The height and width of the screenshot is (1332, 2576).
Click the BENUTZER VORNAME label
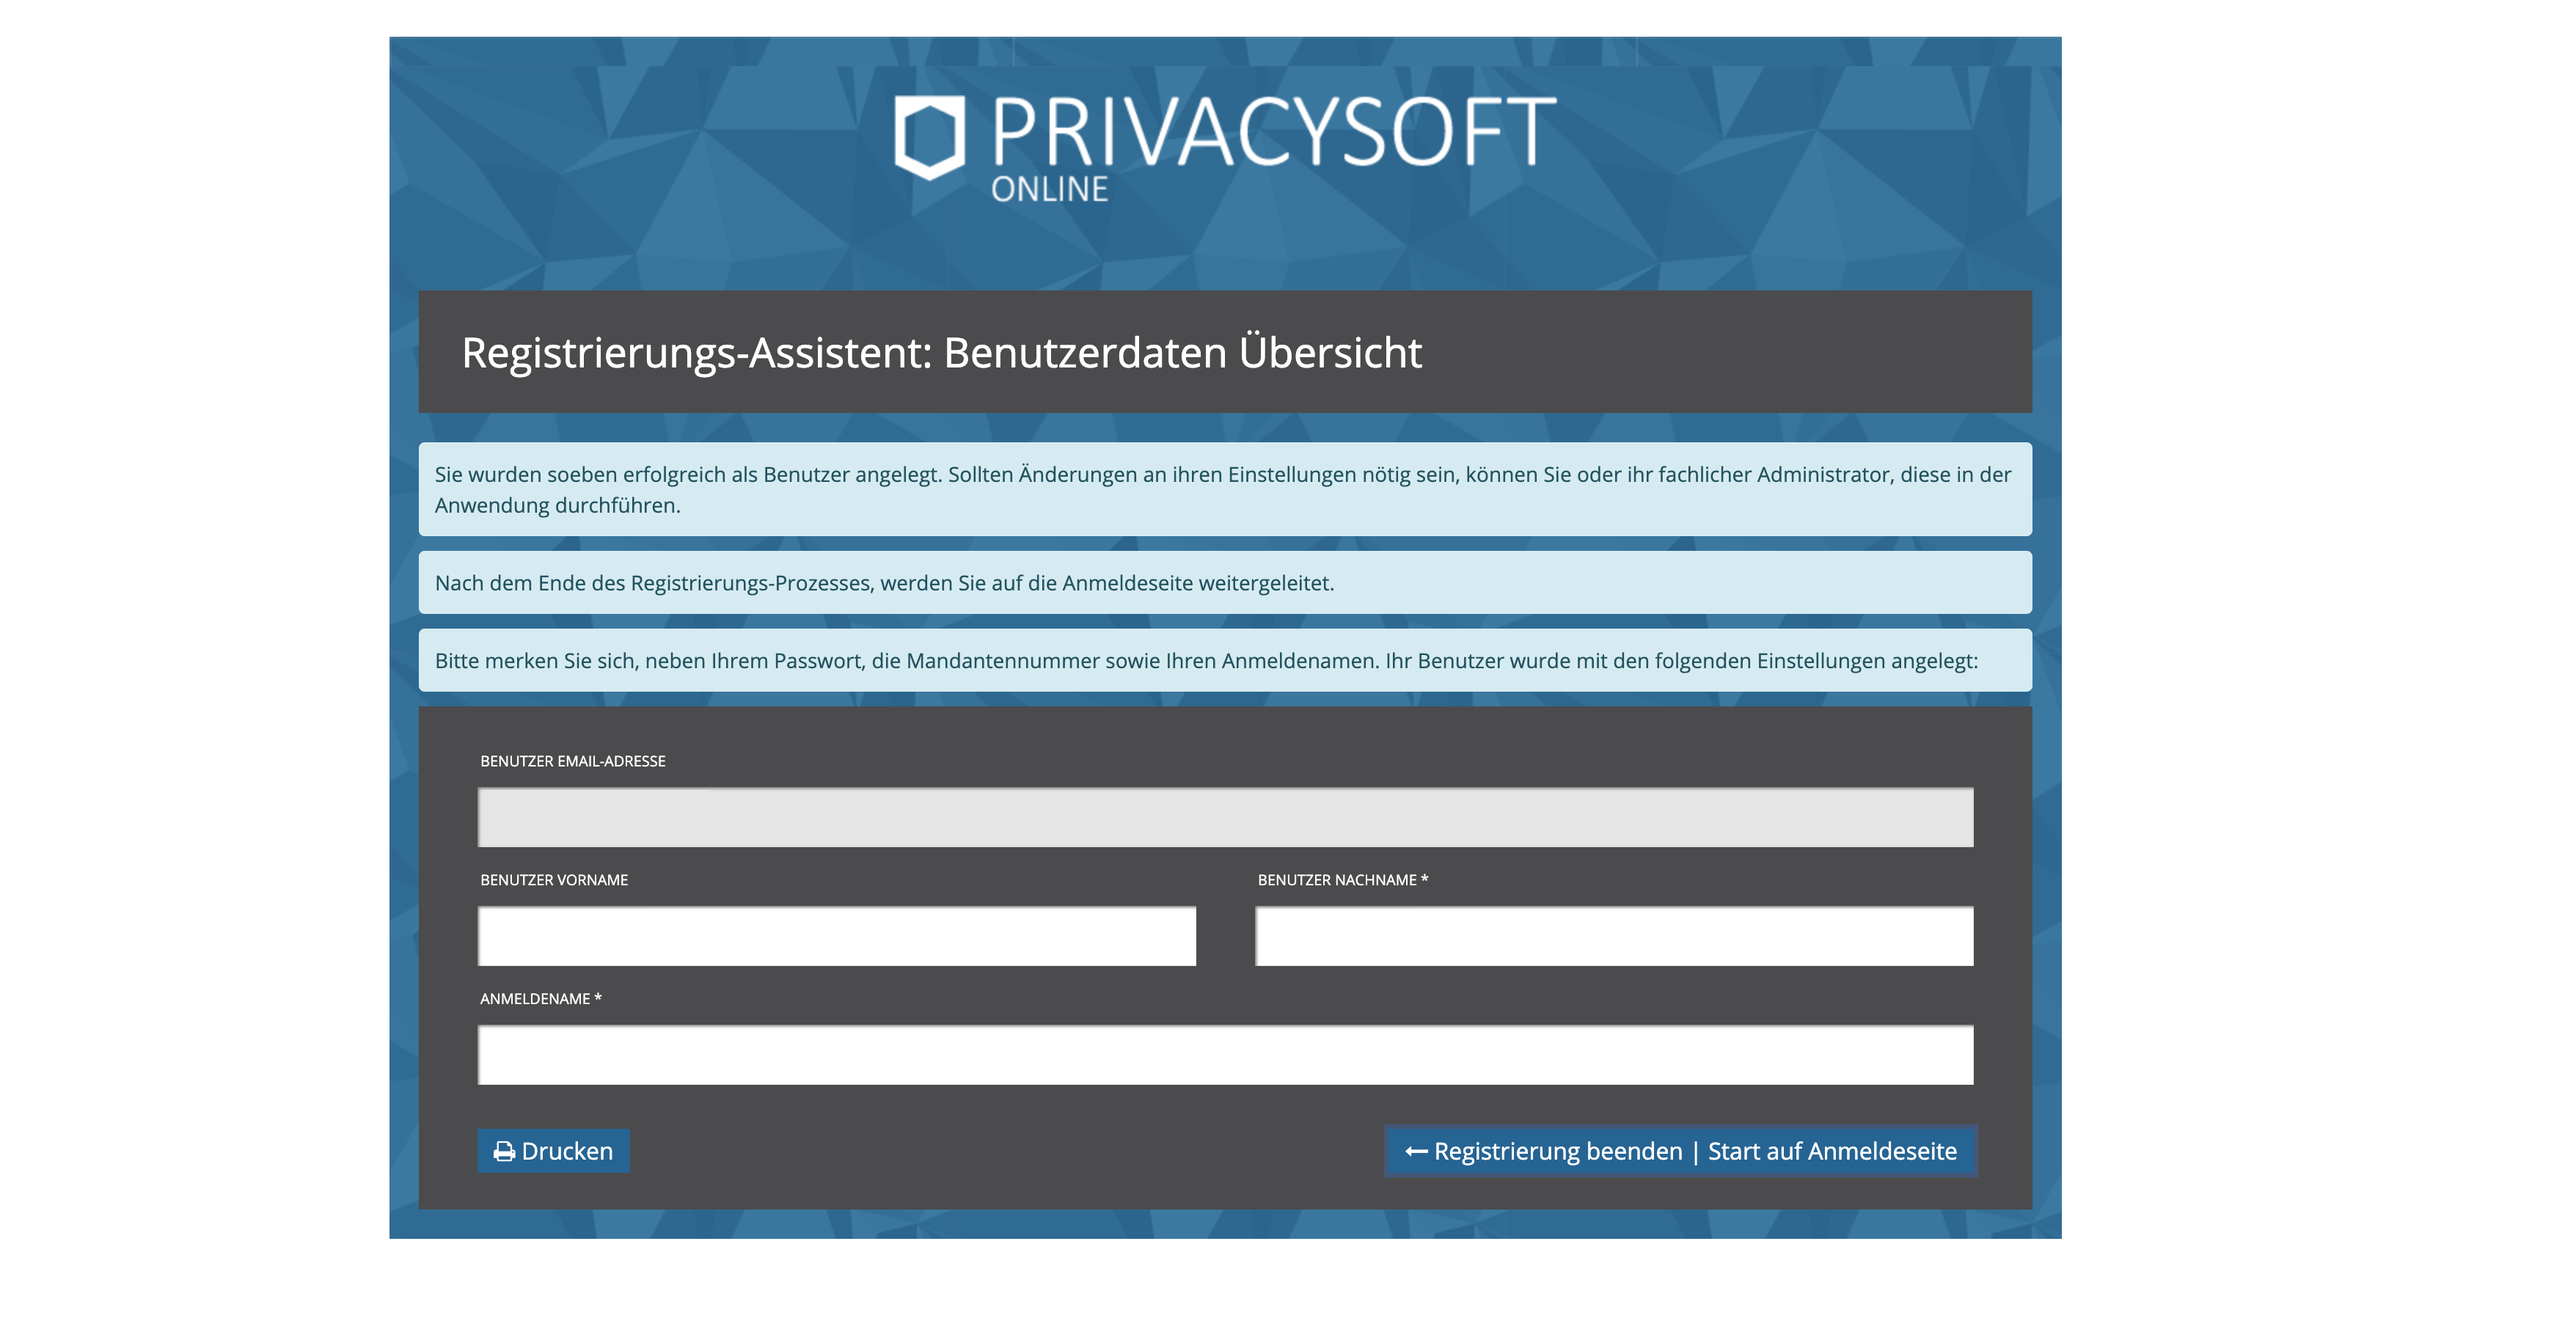point(554,880)
